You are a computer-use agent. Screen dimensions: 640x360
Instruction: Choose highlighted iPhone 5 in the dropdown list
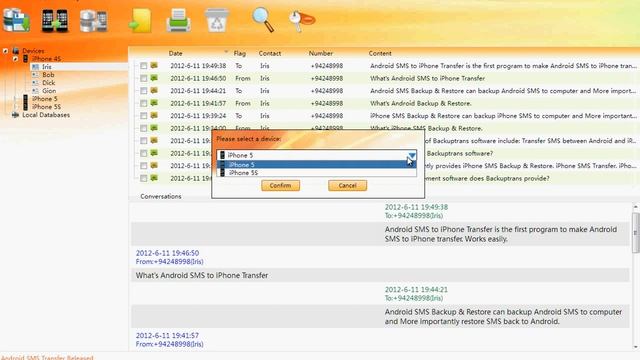pos(317,164)
